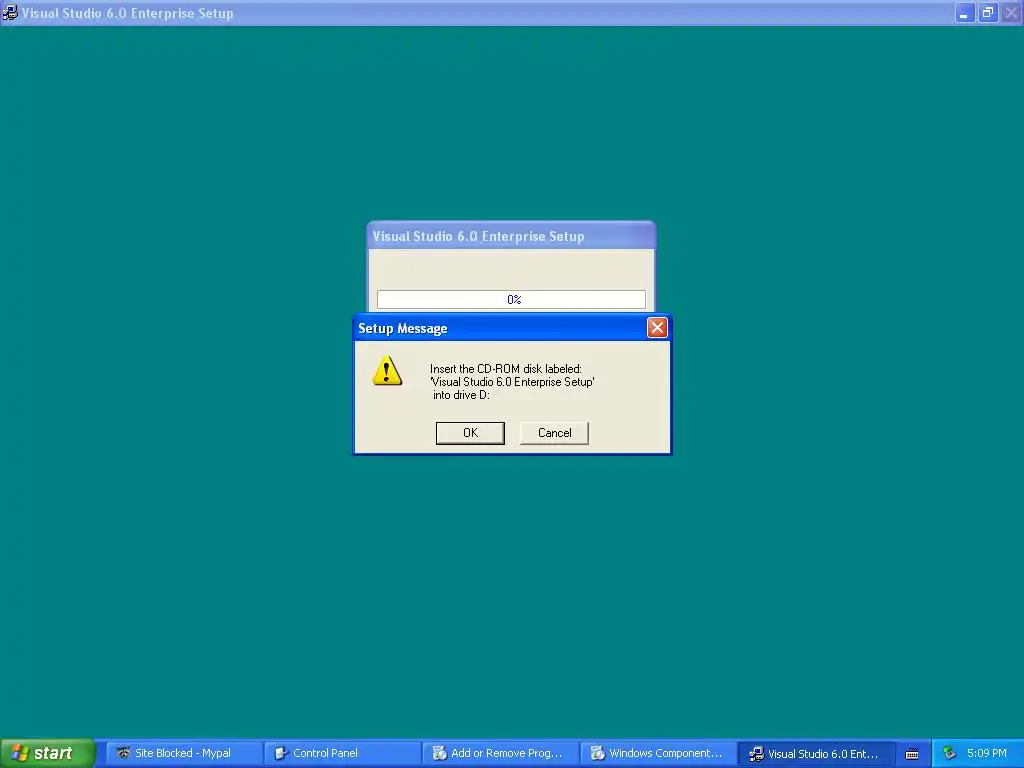Confirm the Setup Message with OK

[x=470, y=433]
